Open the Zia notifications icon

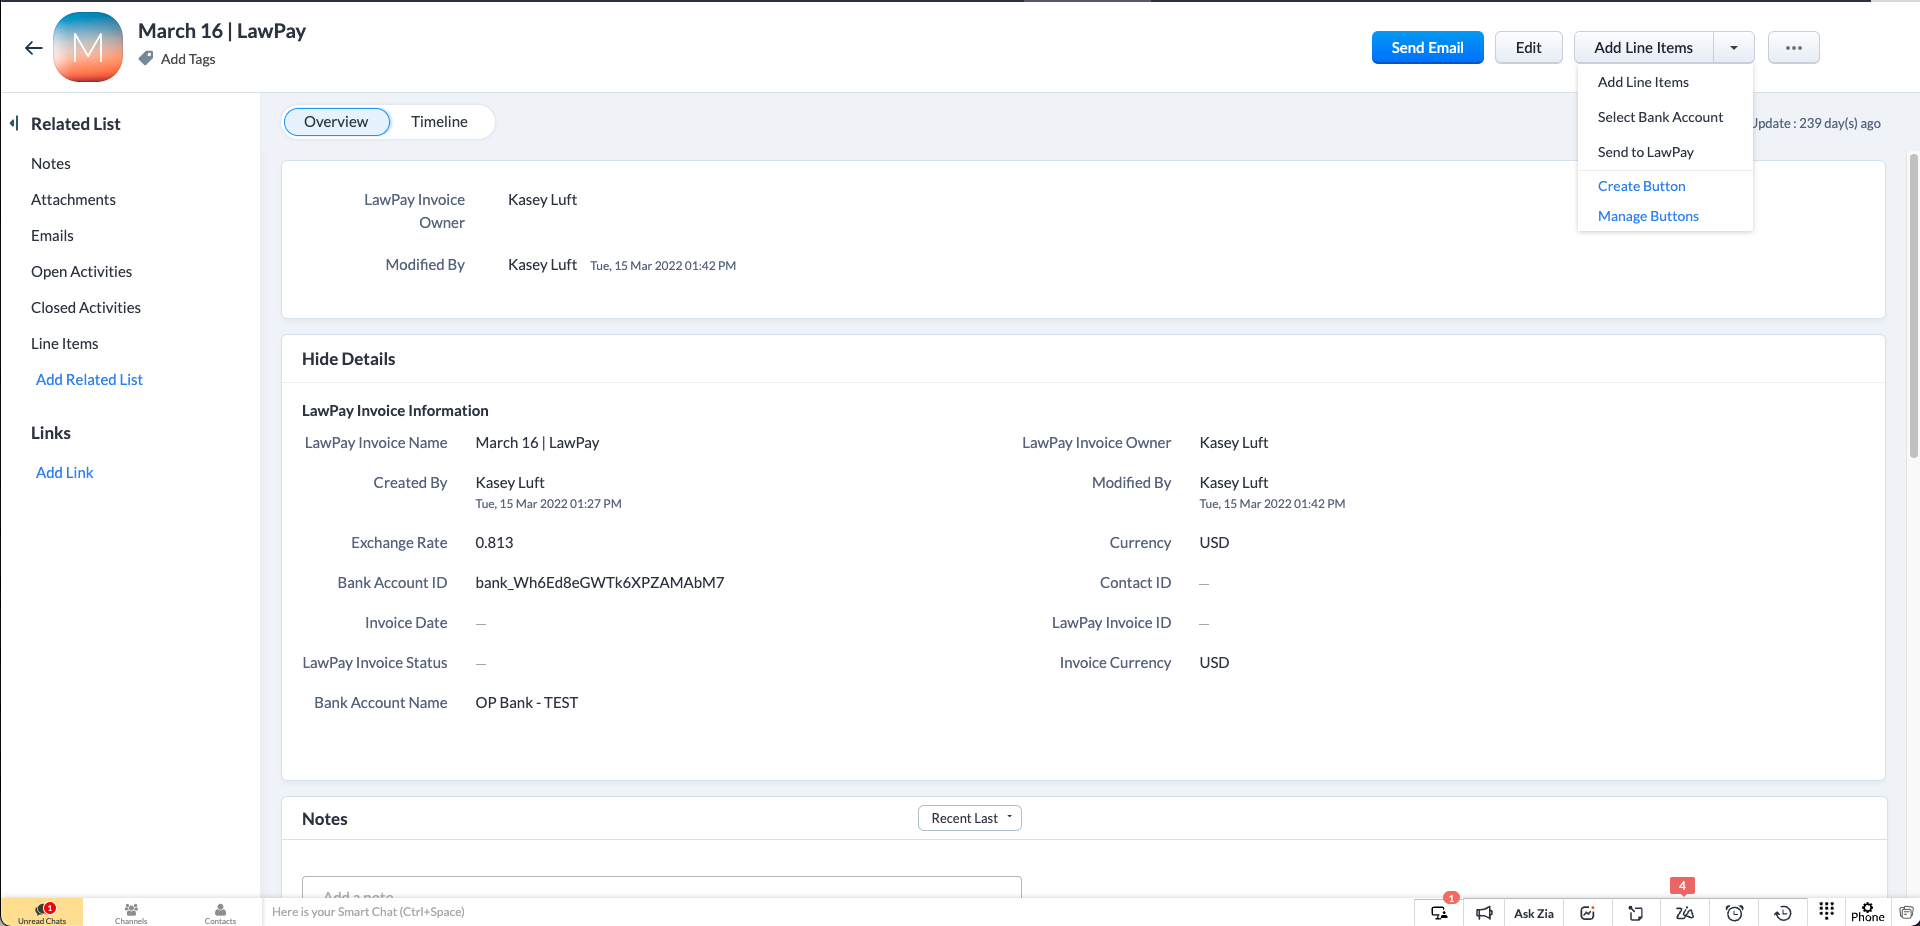[x=1684, y=912]
